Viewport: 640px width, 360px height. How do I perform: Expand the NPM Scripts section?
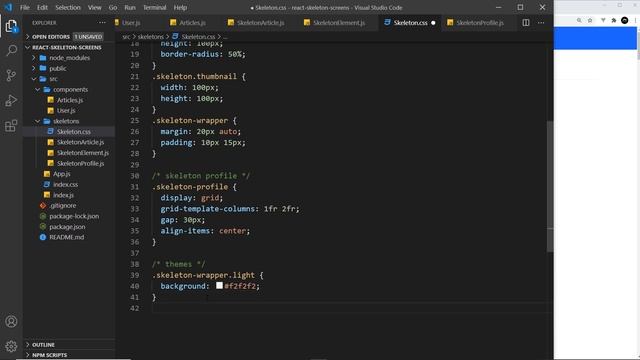[x=69, y=355]
